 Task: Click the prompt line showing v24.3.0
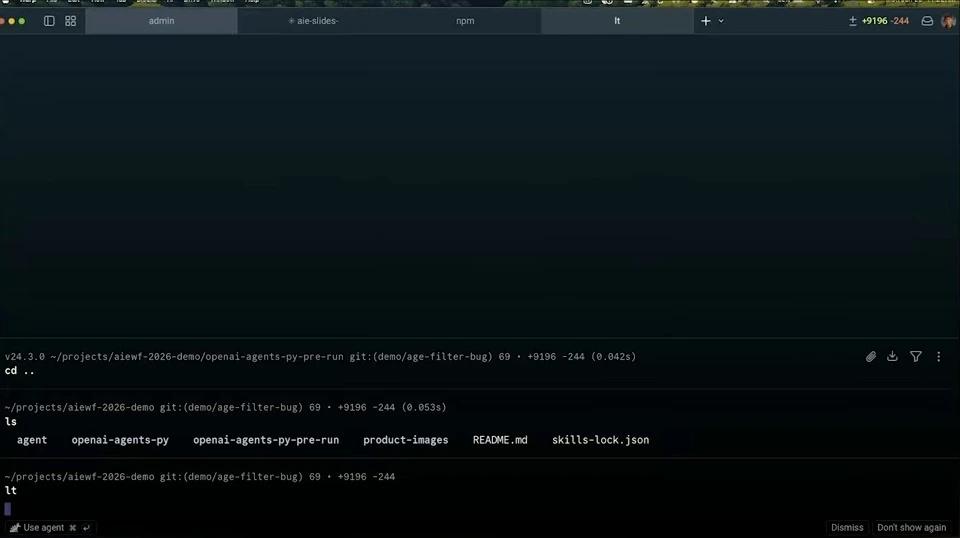pos(320,356)
